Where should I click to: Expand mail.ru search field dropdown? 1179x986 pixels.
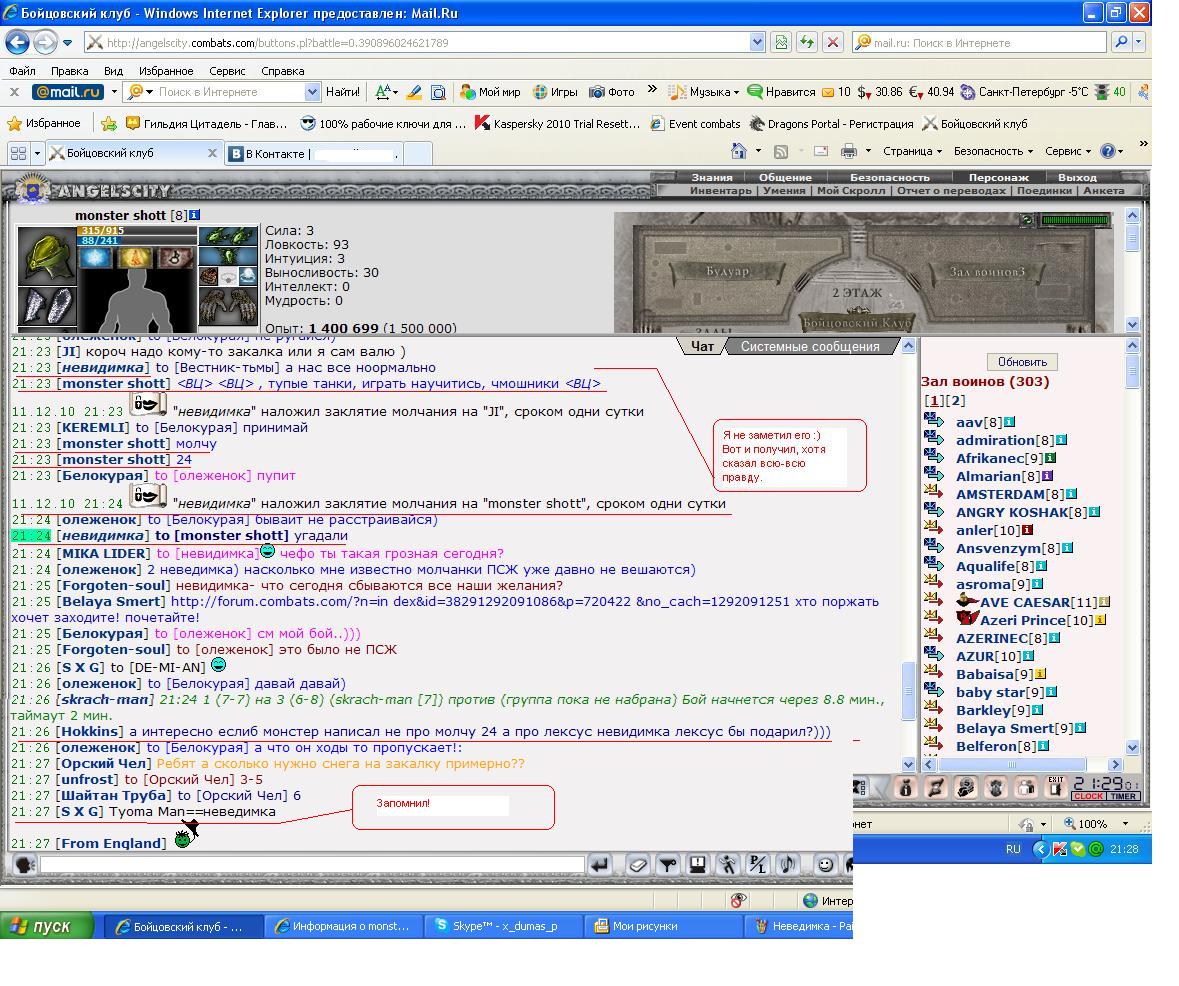pos(312,92)
